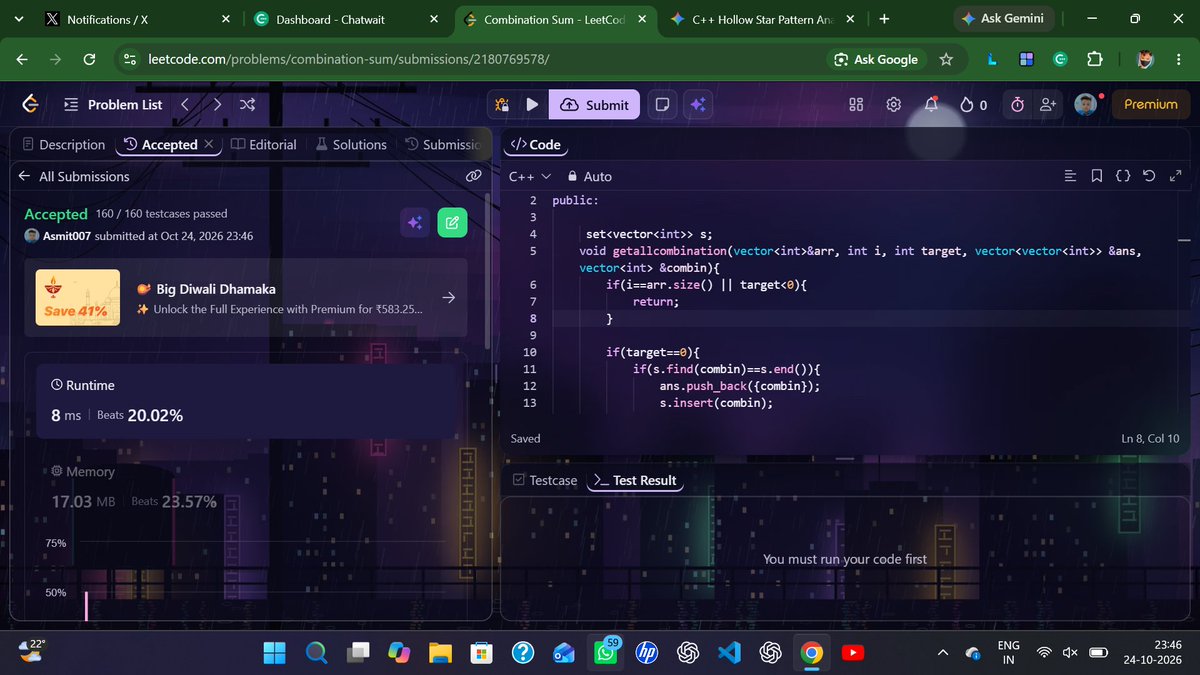1200x675 pixels.
Task: Click the purple AI analyze submission button
Action: coord(414,223)
